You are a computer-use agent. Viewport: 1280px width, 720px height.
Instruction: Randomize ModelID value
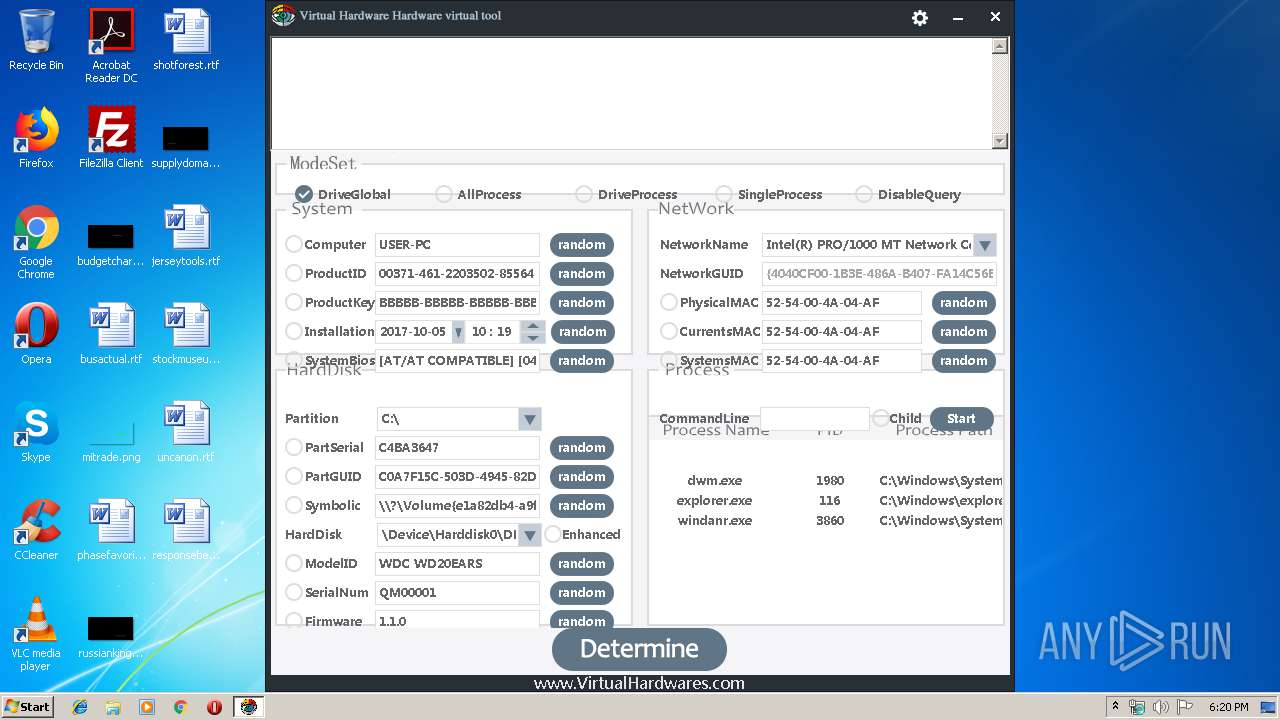(582, 563)
